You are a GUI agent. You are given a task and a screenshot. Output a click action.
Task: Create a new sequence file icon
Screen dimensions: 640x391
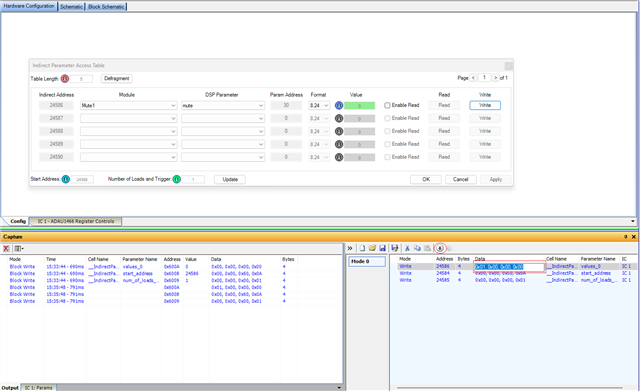tap(362, 248)
